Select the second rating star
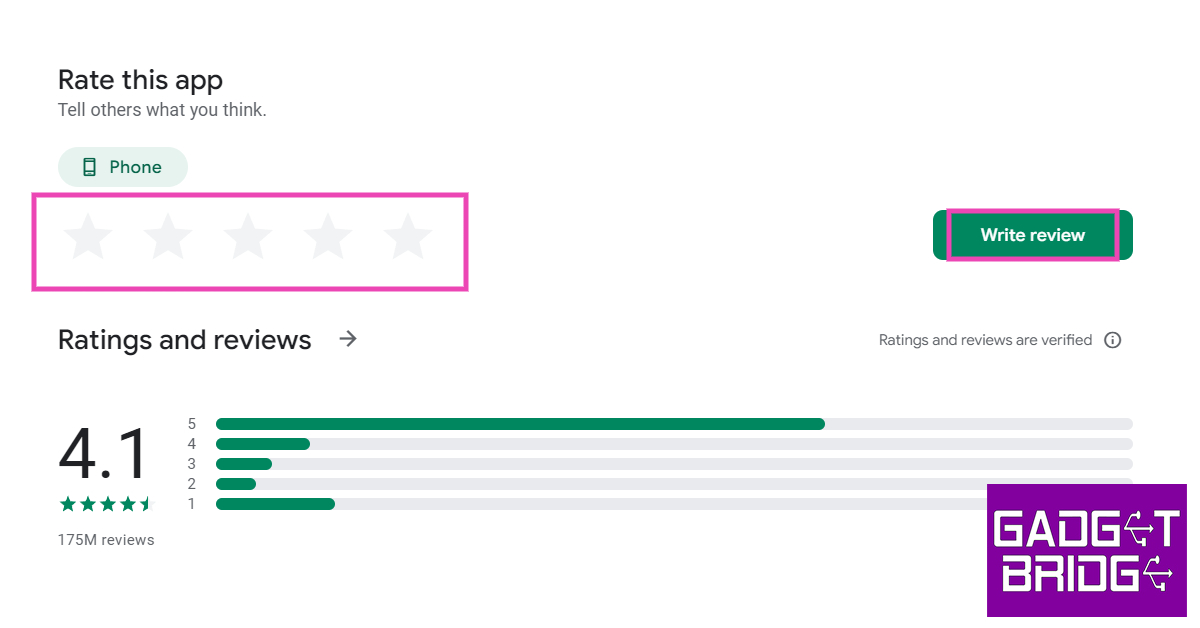Viewport: 1200px width, 628px height. click(168, 237)
